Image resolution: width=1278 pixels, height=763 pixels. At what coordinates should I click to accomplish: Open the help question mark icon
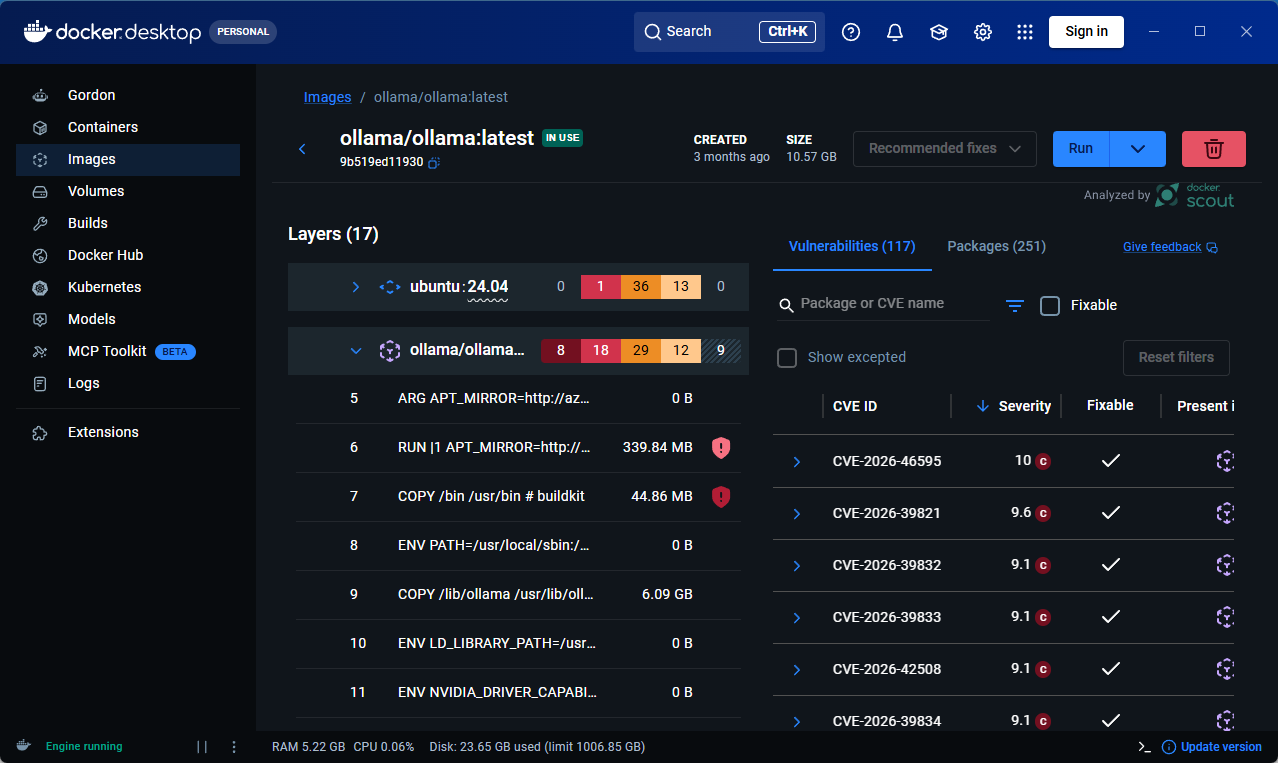[x=851, y=32]
